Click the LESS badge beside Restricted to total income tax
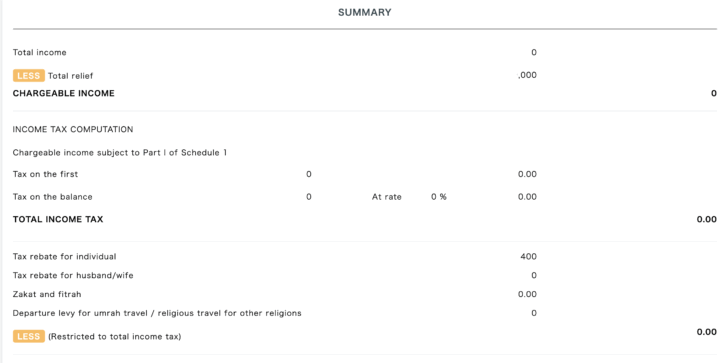Image resolution: width=728 pixels, height=363 pixels. tap(29, 336)
